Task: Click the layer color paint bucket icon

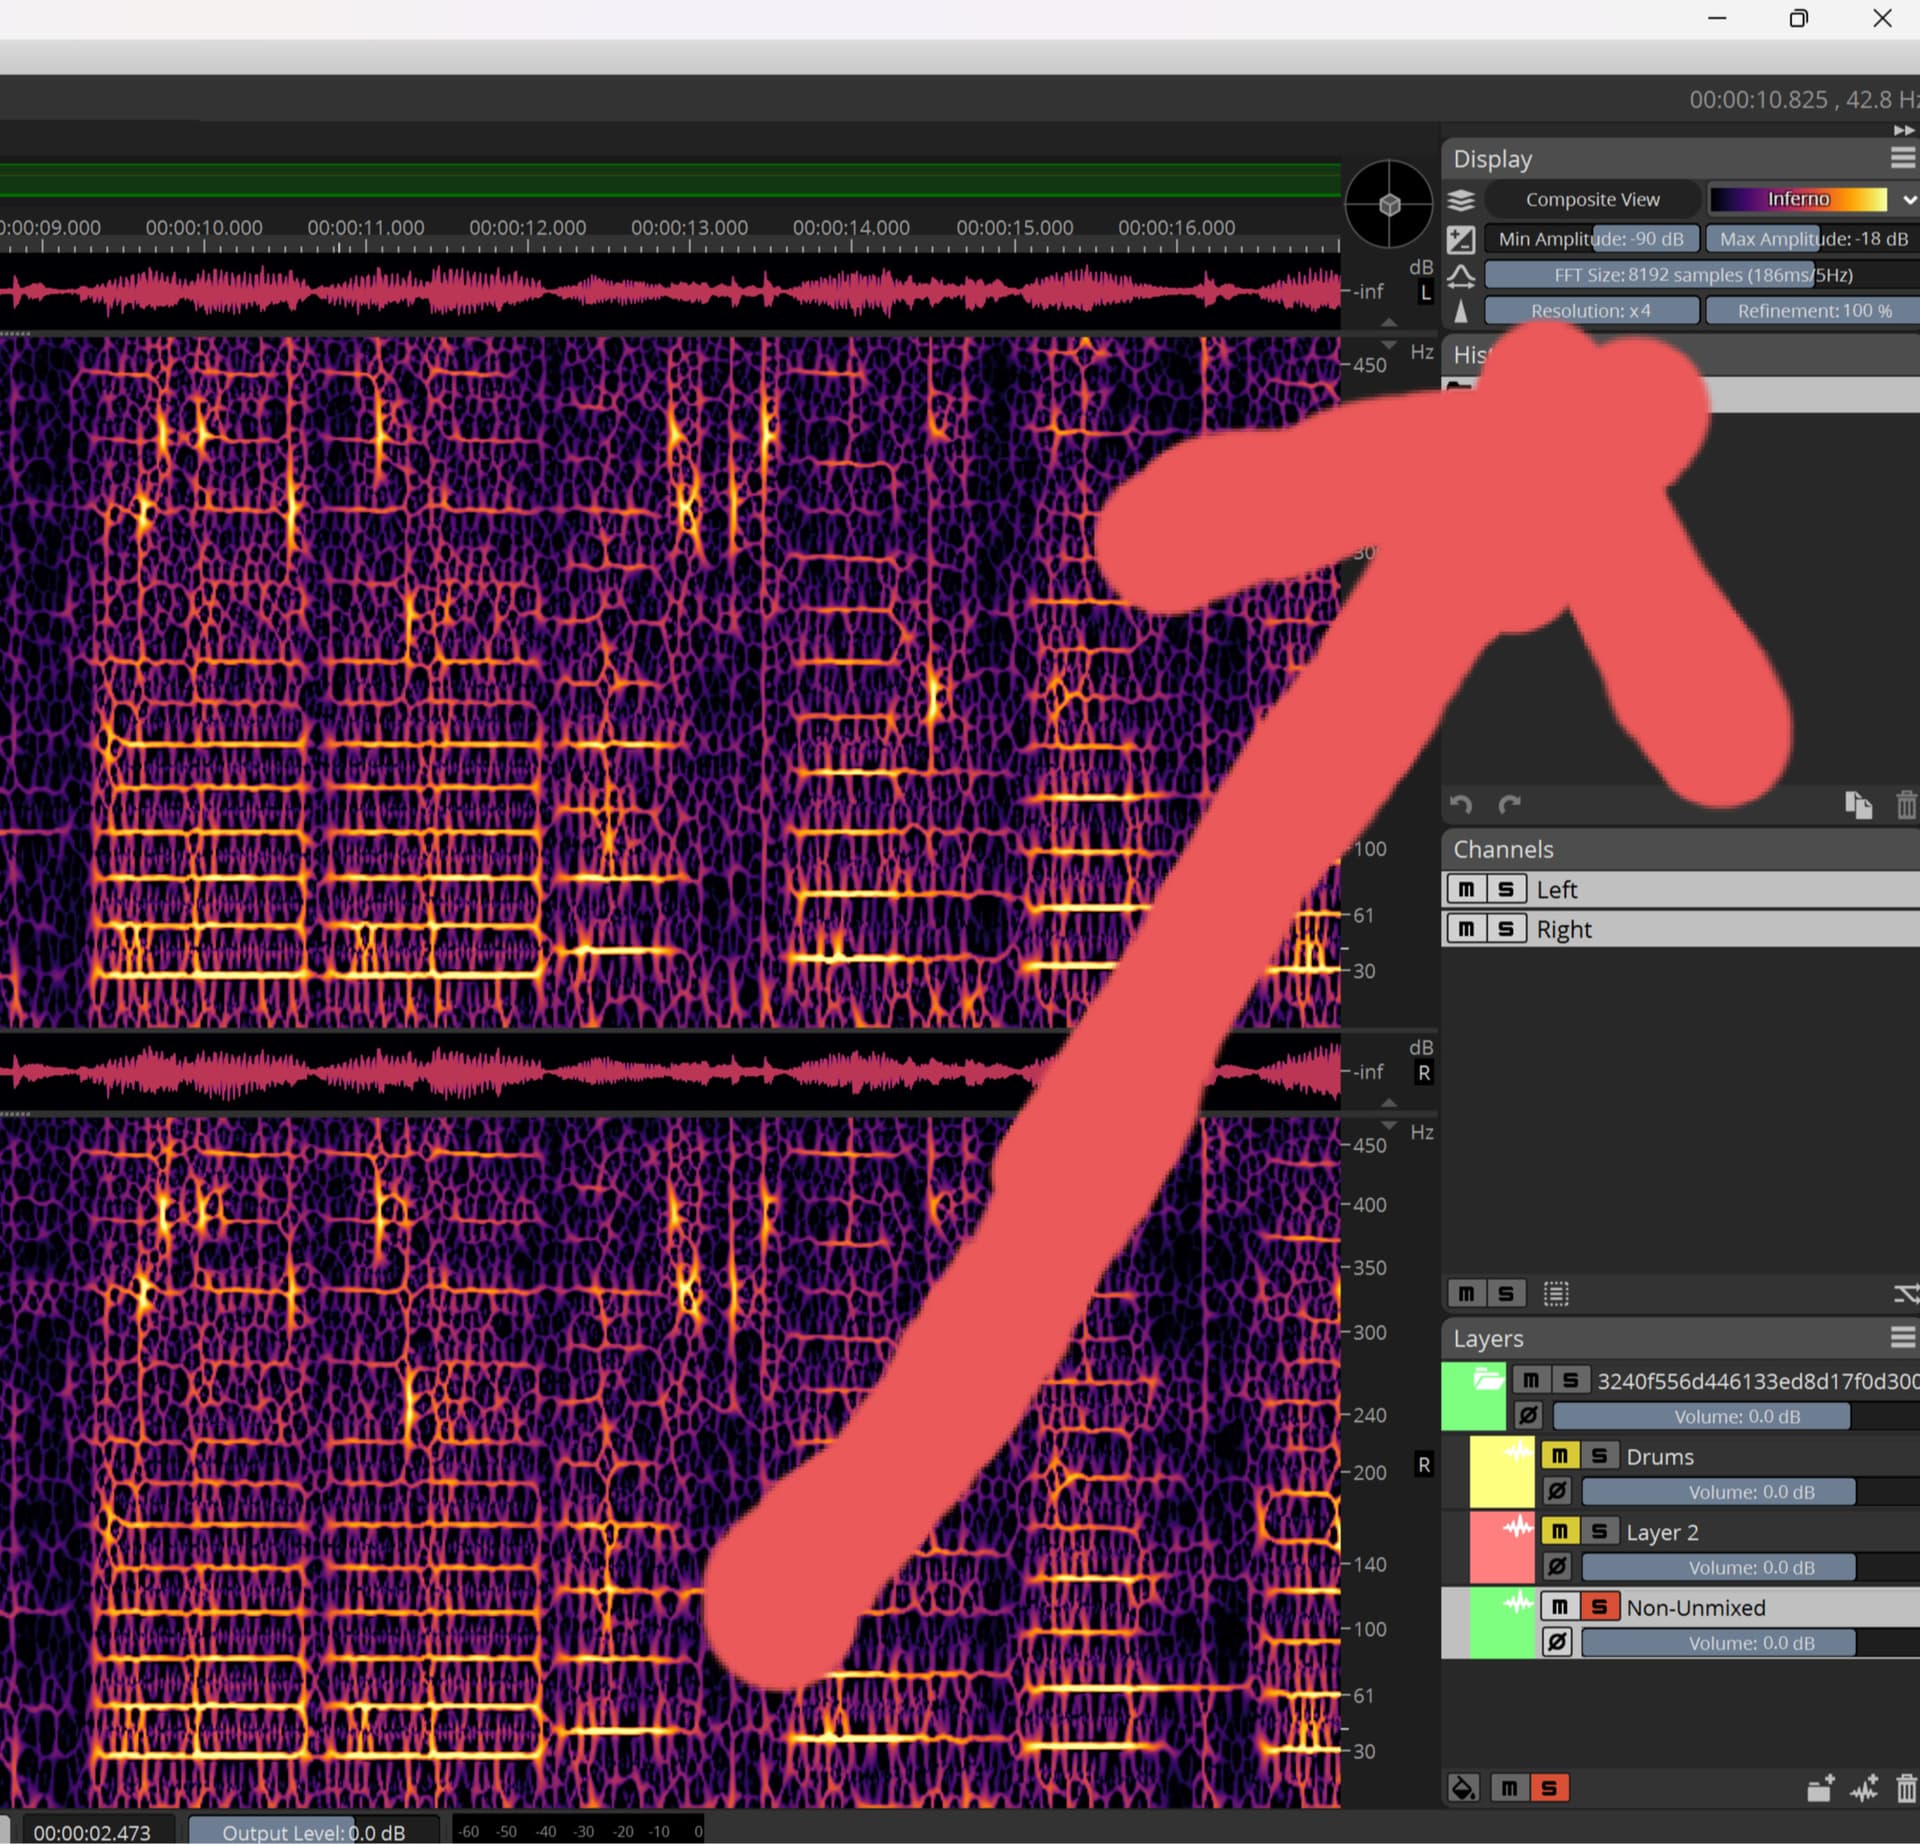Action: 1463,1788
